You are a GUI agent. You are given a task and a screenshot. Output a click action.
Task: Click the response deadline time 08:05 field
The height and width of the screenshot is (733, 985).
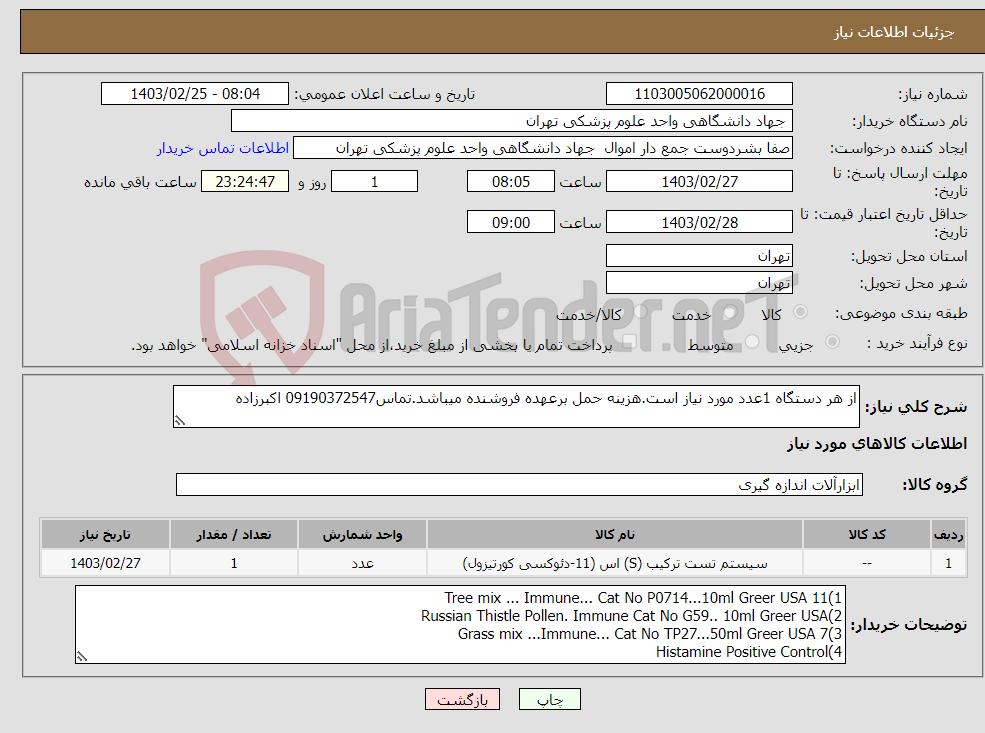point(511,182)
